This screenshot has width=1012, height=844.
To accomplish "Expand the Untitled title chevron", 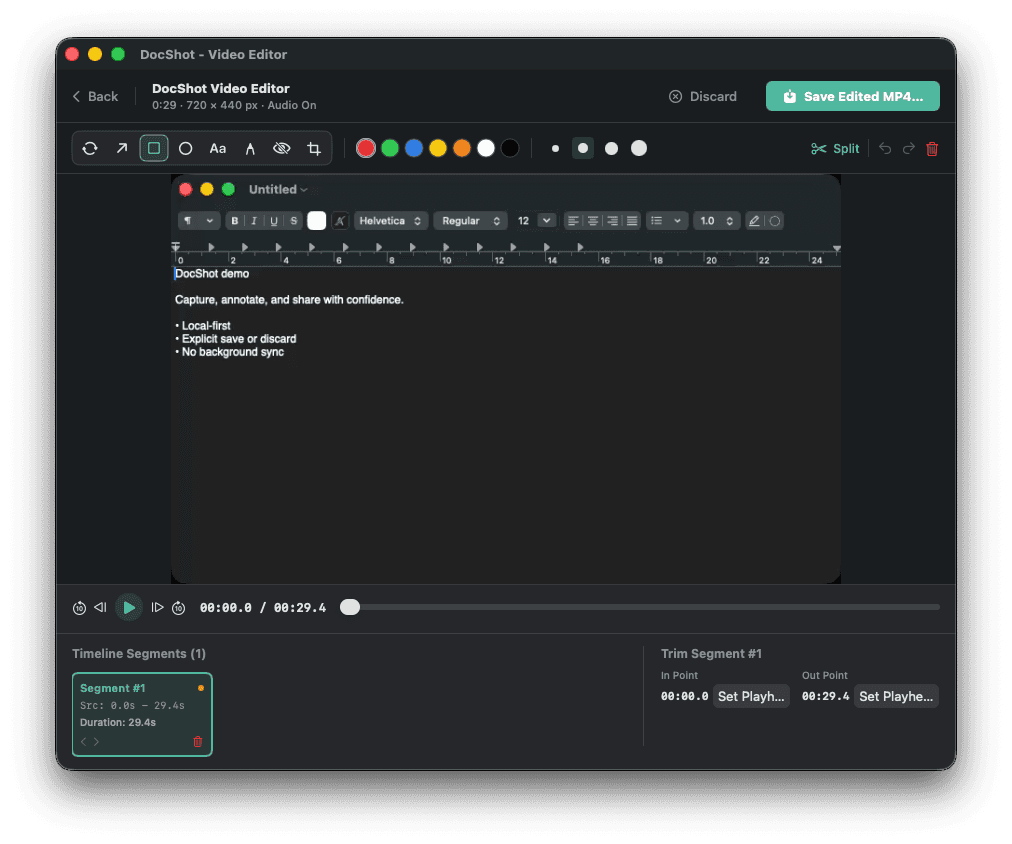I will point(304,190).
